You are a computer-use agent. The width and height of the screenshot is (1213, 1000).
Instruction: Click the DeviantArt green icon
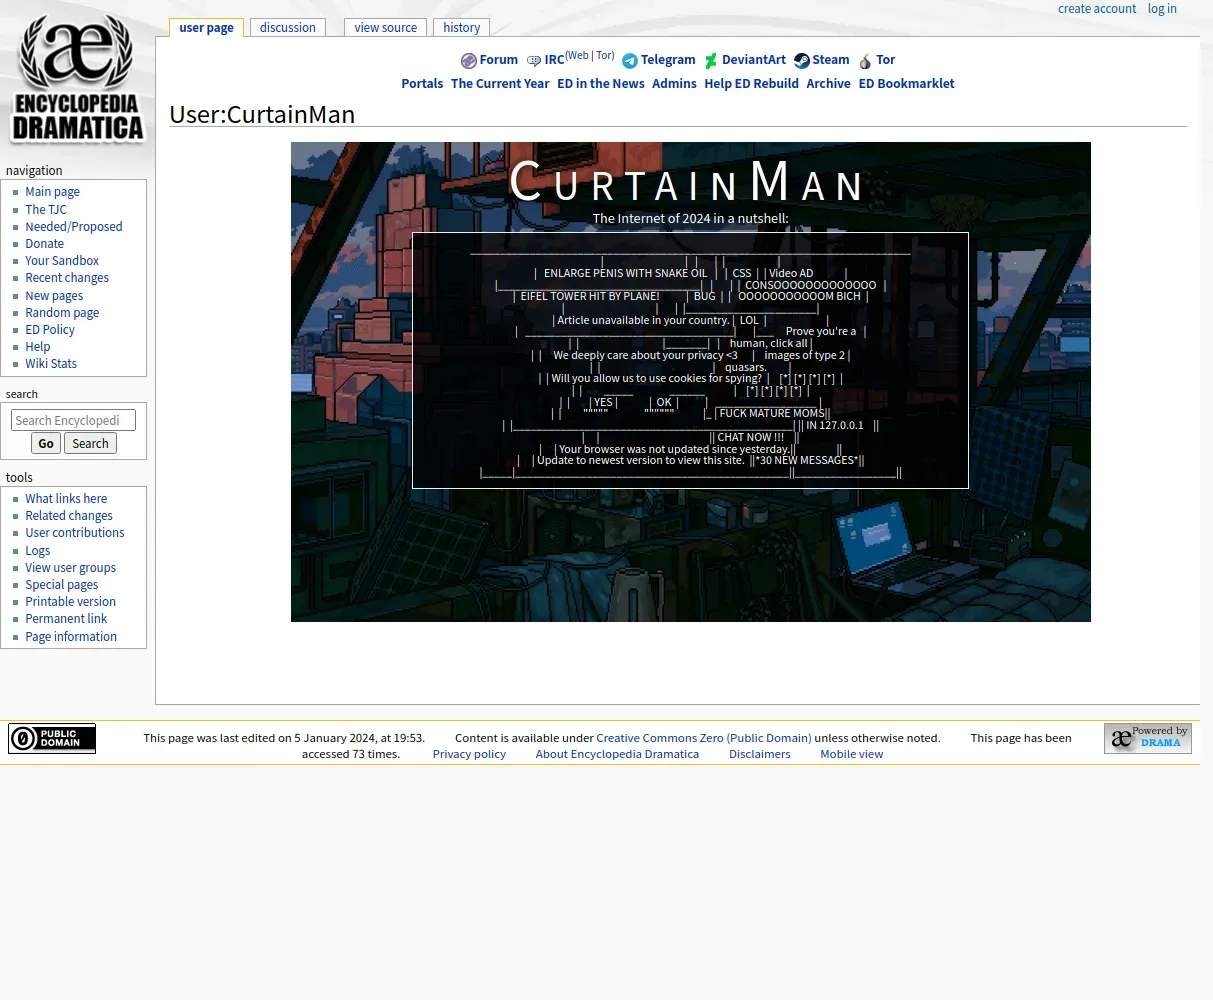coord(711,61)
